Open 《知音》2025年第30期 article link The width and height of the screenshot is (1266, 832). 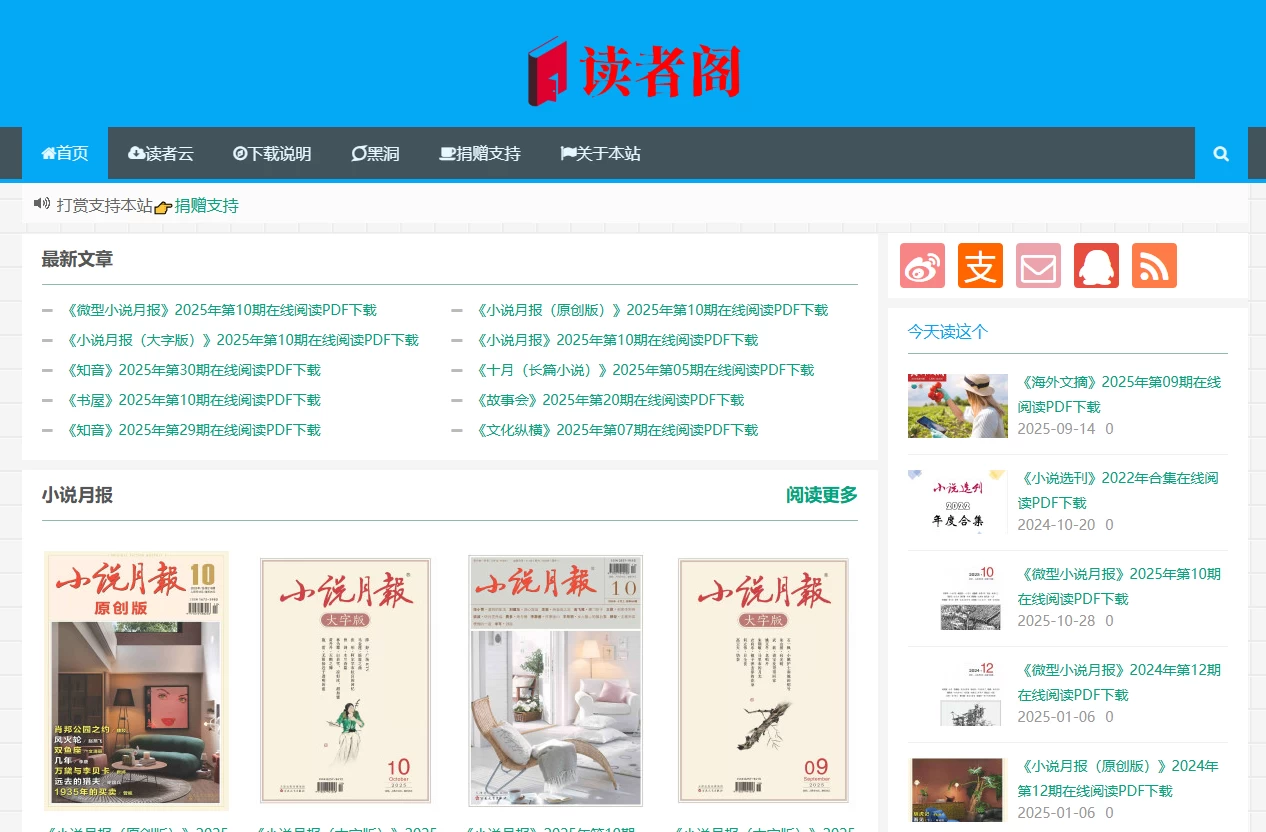point(195,369)
